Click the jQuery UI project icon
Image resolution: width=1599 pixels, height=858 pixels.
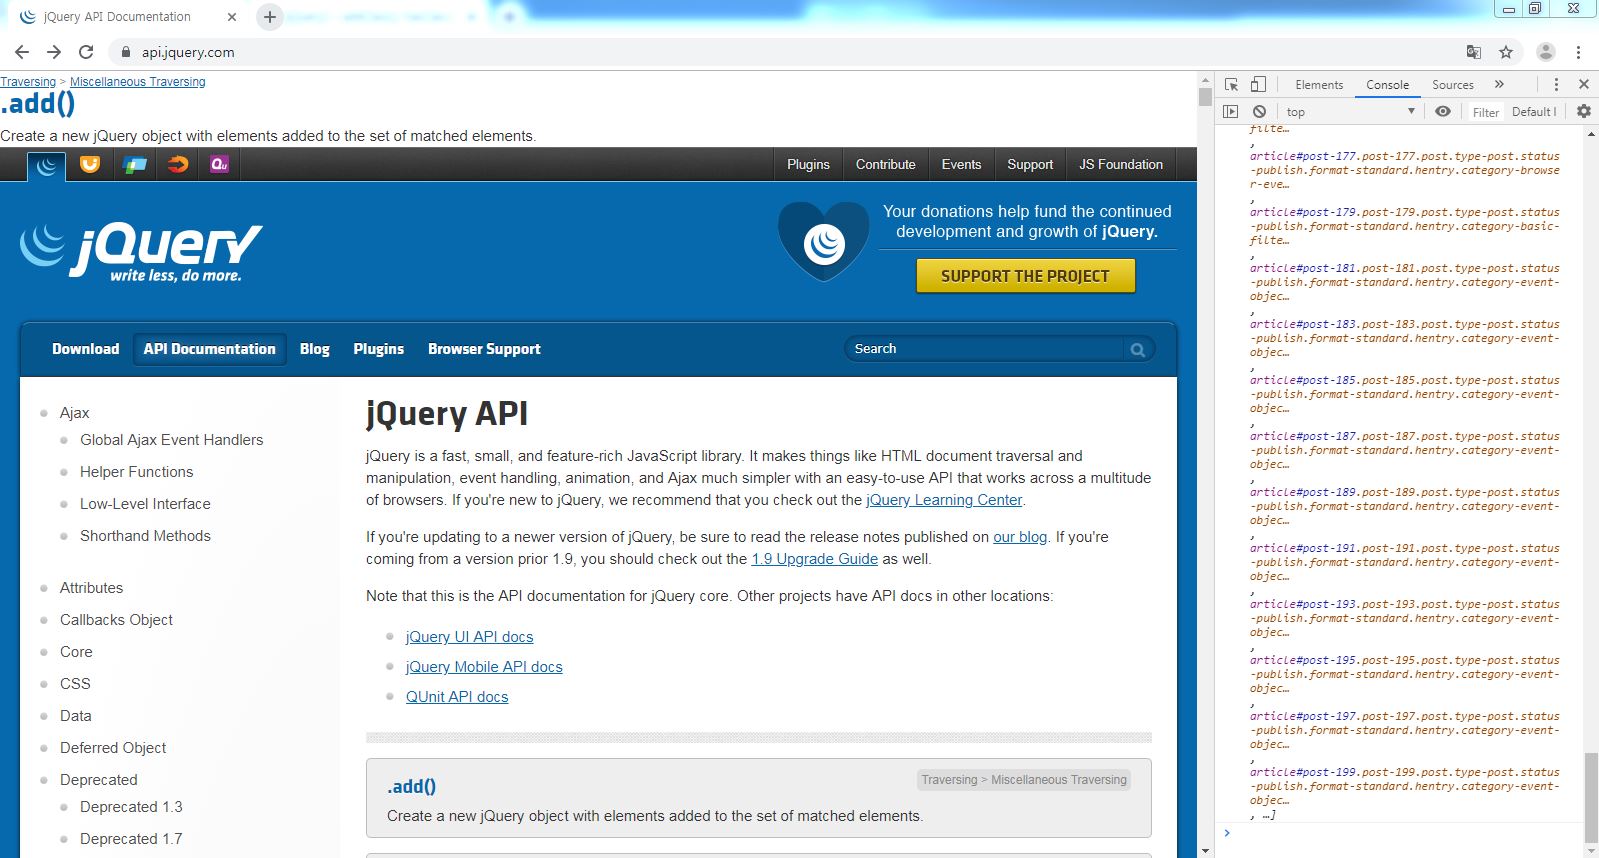click(90, 164)
